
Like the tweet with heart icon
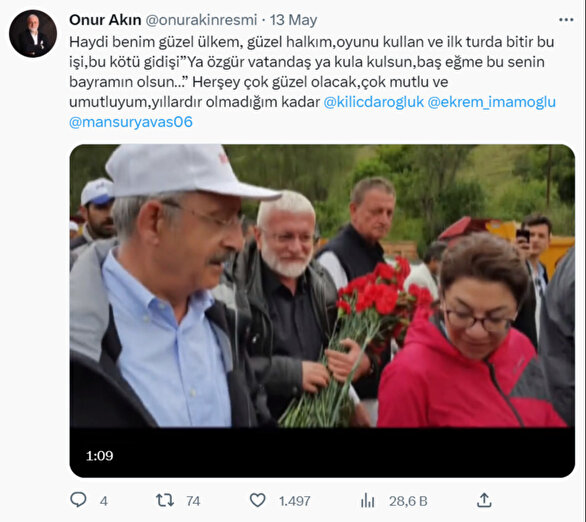click(257, 500)
